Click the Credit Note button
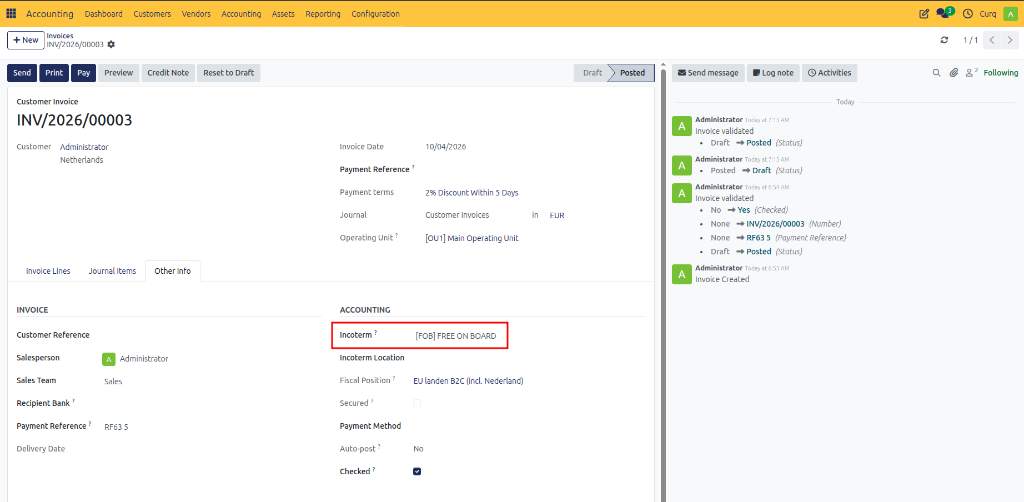The width and height of the screenshot is (1024, 502). click(168, 73)
